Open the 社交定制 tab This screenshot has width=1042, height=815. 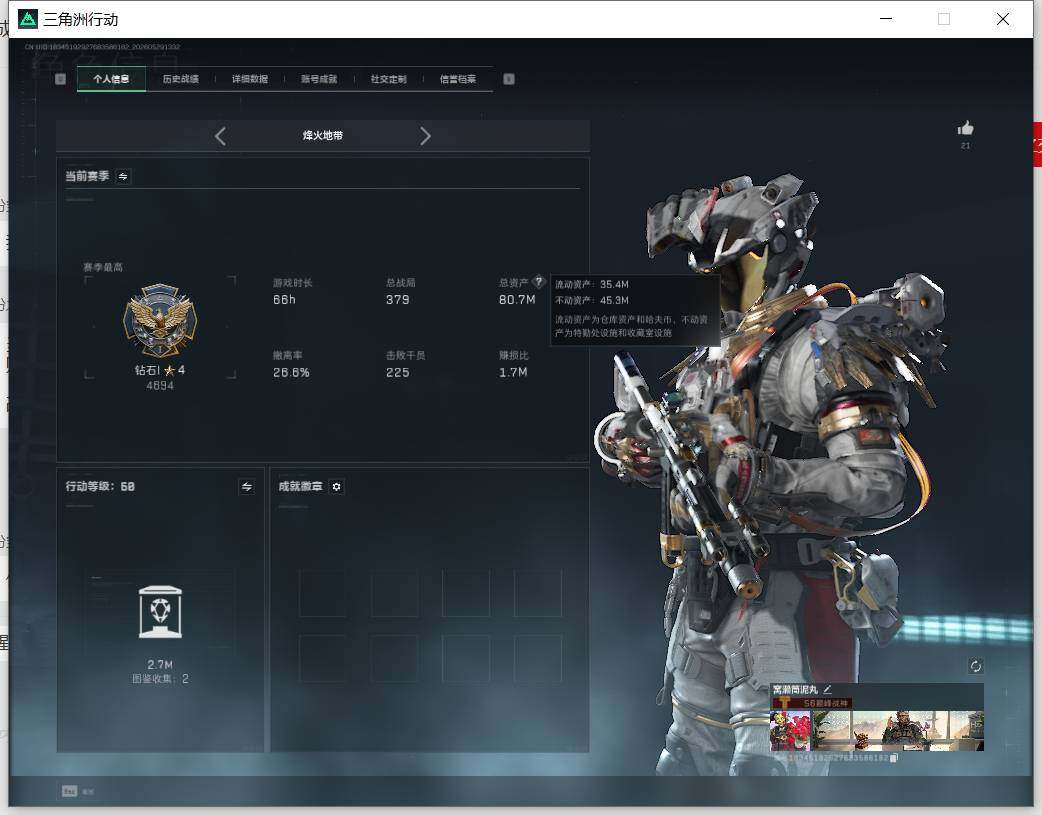pyautogui.click(x=388, y=79)
